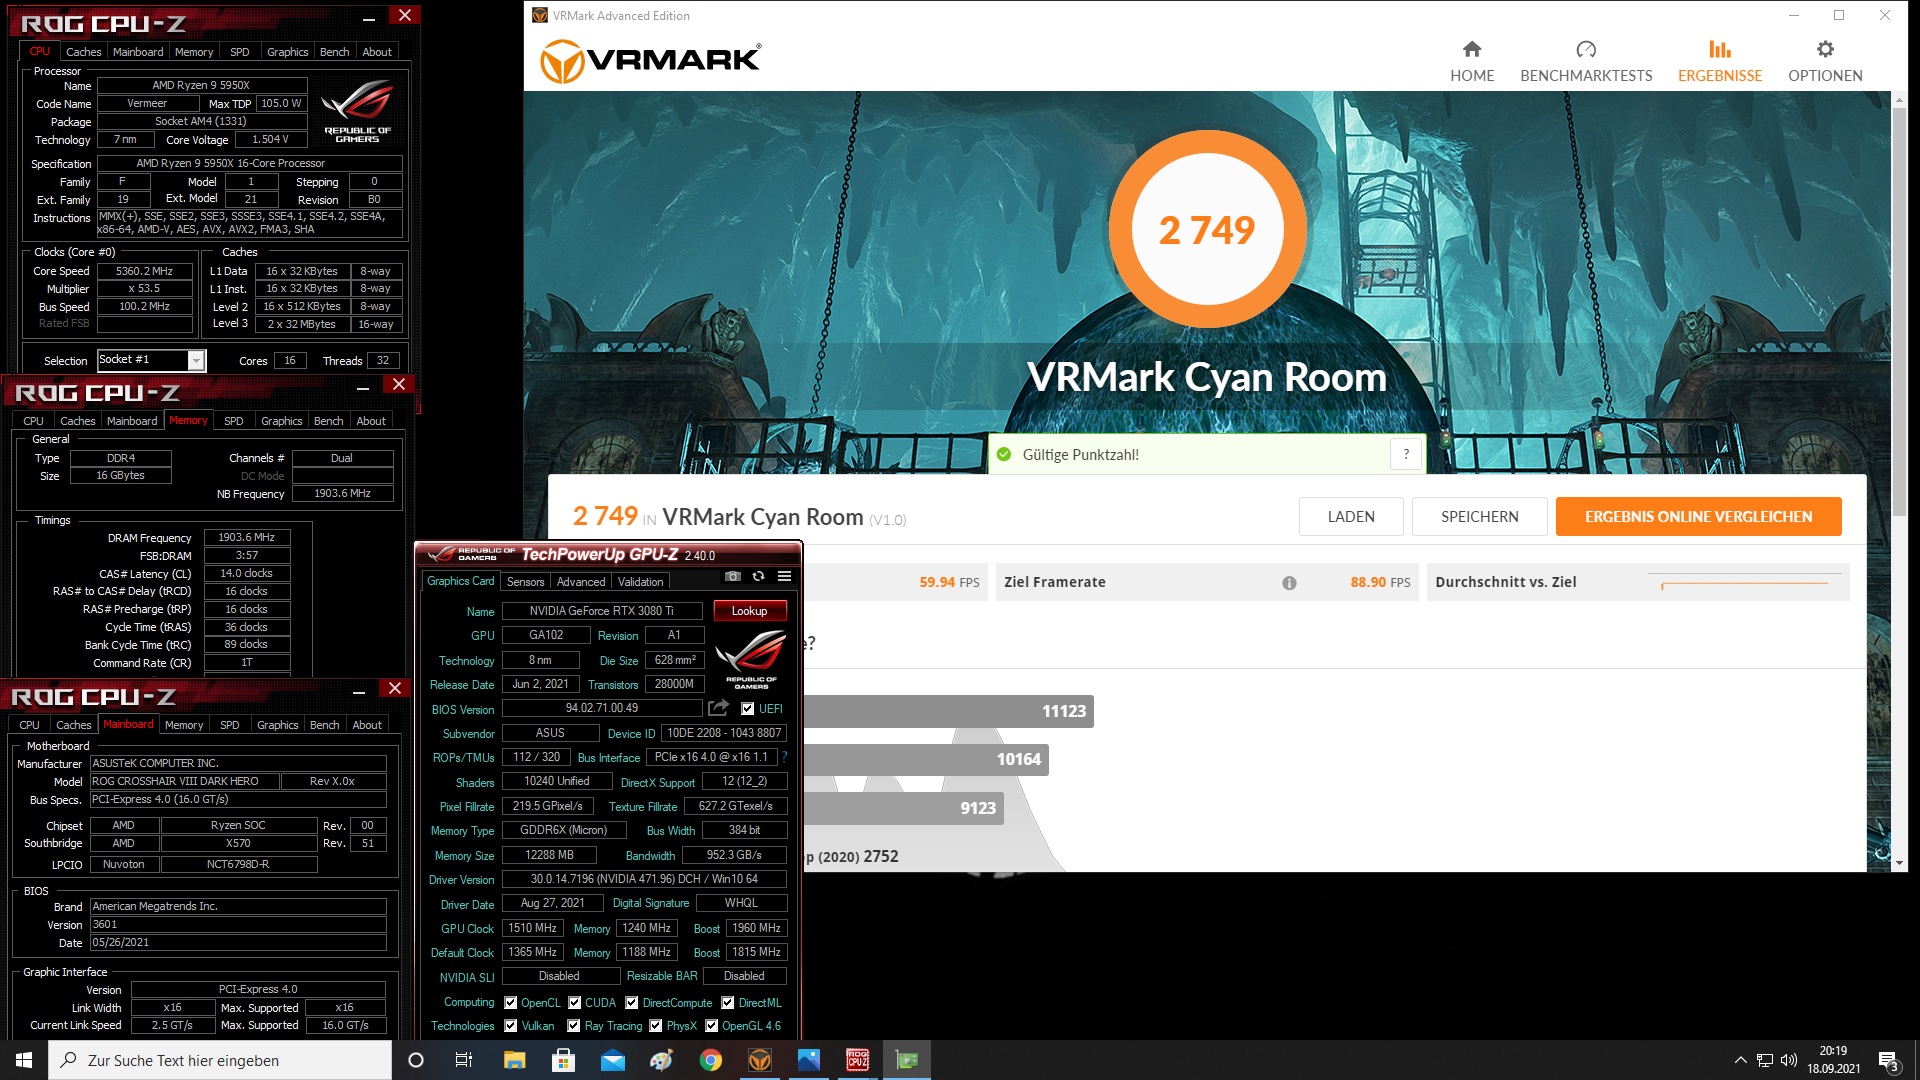Click the NVIDIA GeForce RTX 3080 Ti name field
This screenshot has width=1920, height=1080.
(x=601, y=611)
